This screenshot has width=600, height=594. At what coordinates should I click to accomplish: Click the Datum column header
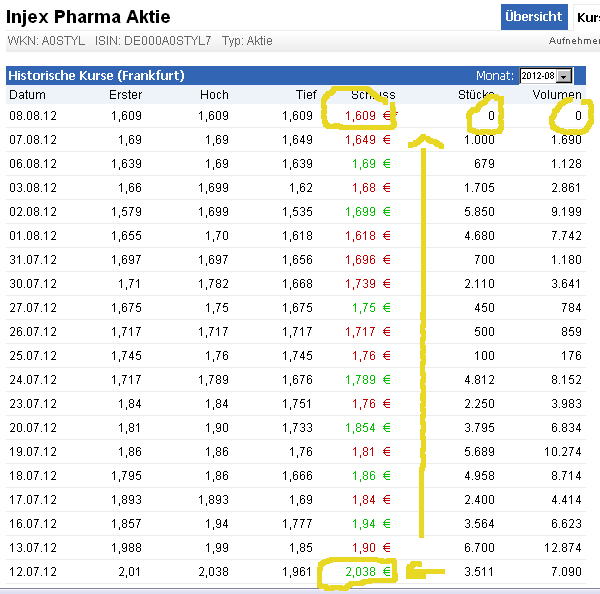point(27,95)
